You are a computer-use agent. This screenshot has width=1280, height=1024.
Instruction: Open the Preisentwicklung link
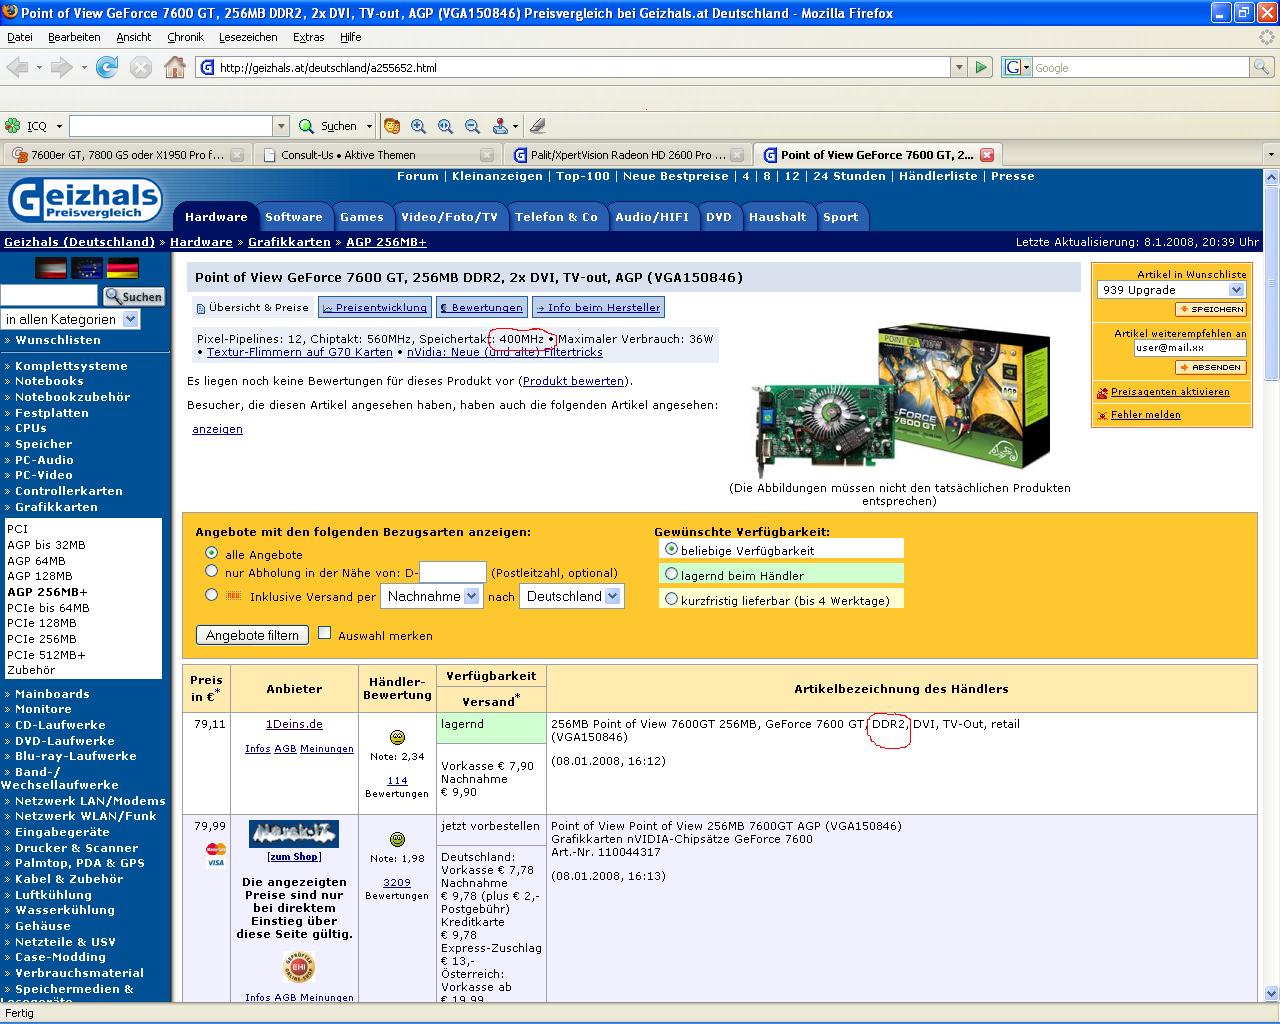click(375, 307)
